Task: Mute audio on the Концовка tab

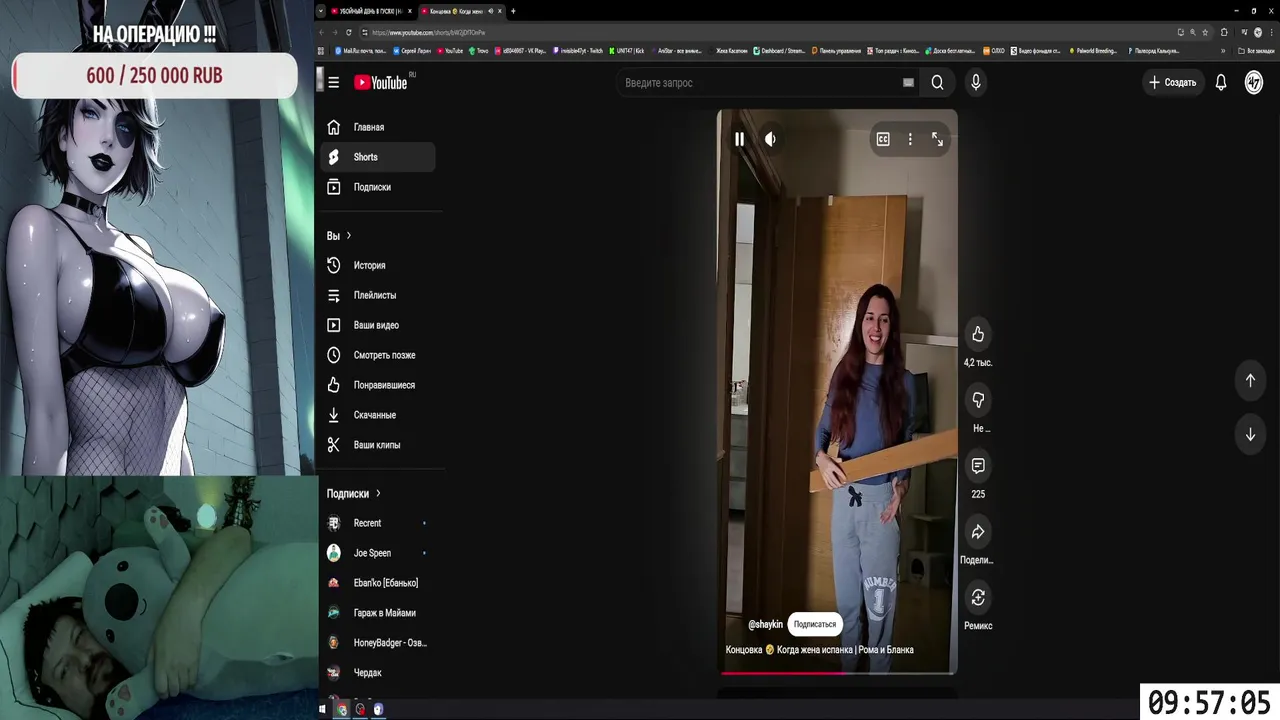Action: pyautogui.click(x=490, y=11)
